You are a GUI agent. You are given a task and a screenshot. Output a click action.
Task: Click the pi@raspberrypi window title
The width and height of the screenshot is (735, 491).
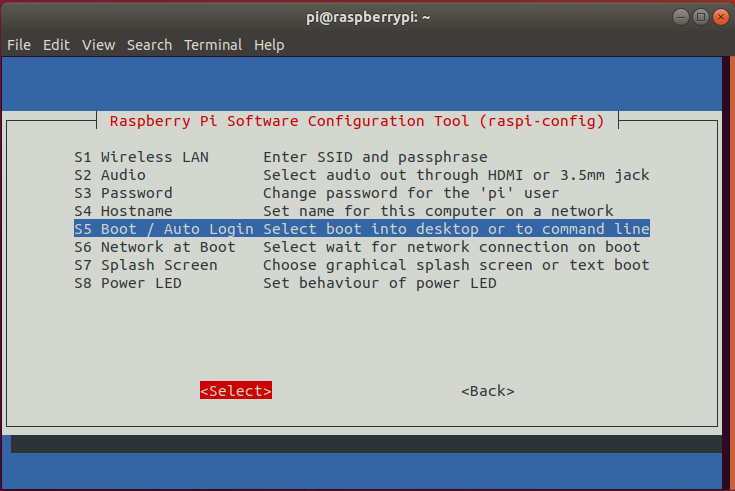(368, 17)
